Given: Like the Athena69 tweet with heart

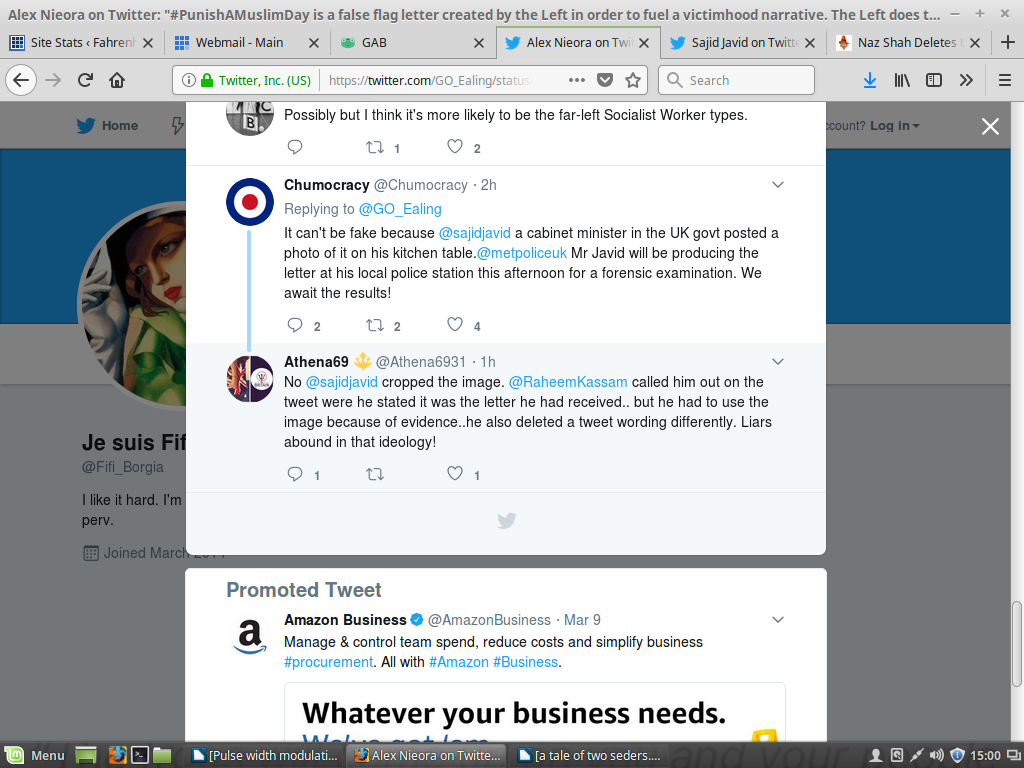Looking at the screenshot, I should [x=454, y=474].
